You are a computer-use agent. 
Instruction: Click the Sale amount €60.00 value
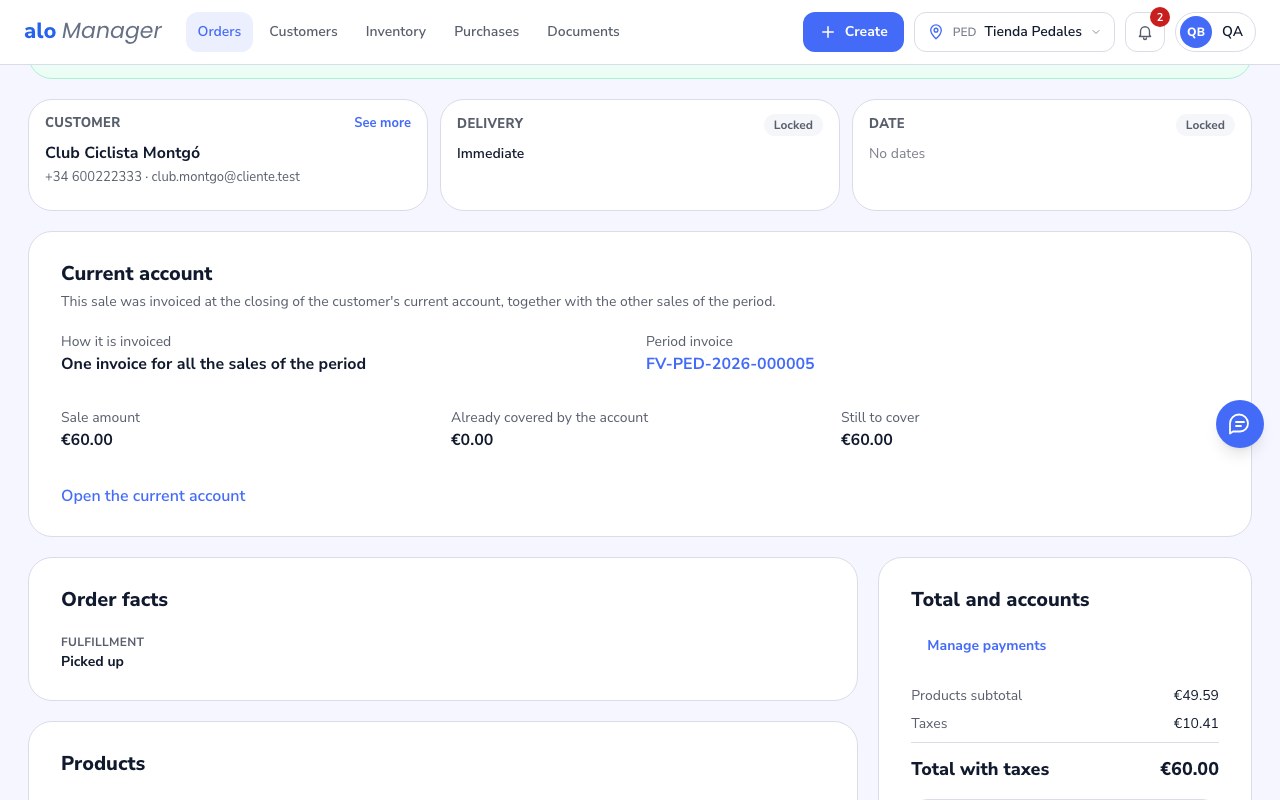coord(87,440)
